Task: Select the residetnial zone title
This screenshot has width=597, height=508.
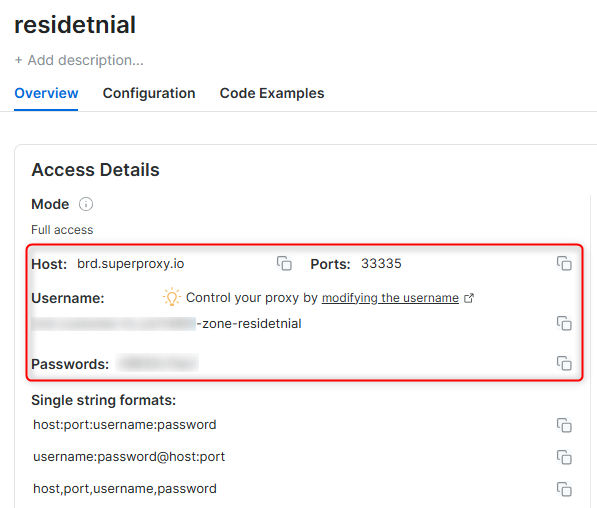Action: pyautogui.click(x=75, y=25)
